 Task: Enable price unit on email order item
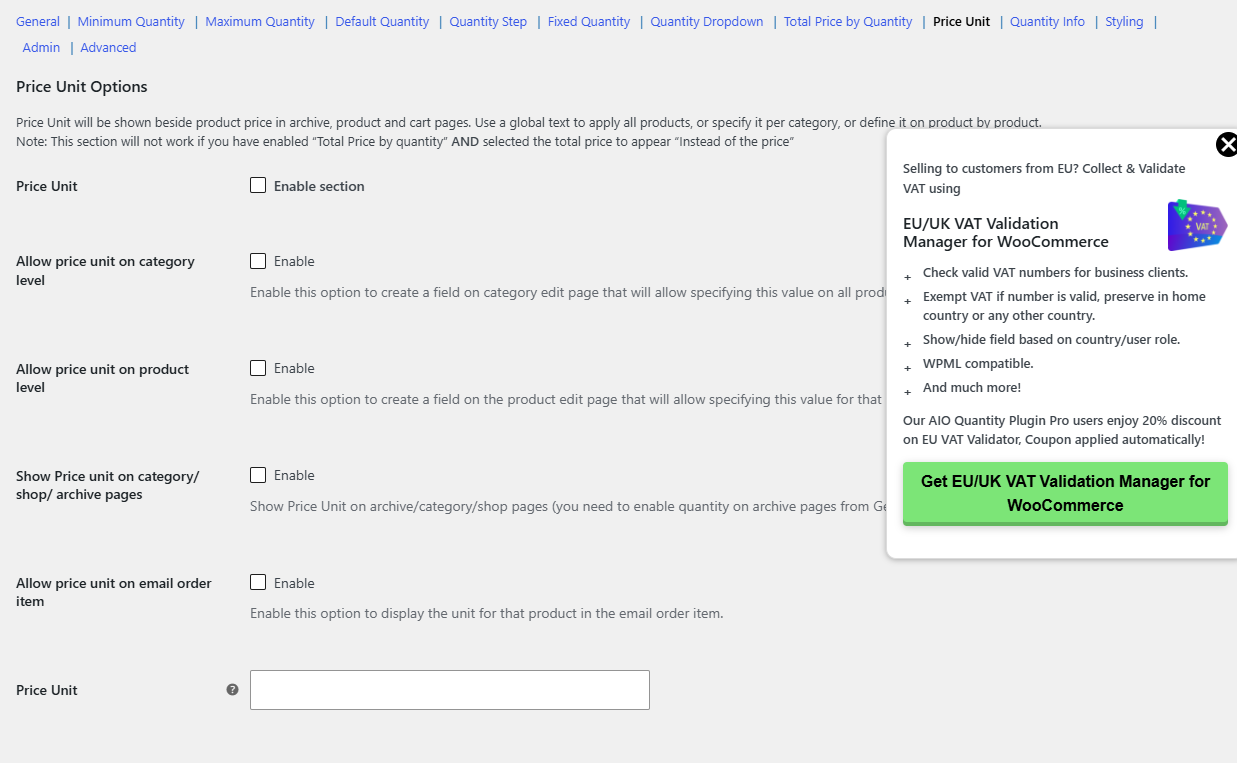[x=258, y=582]
